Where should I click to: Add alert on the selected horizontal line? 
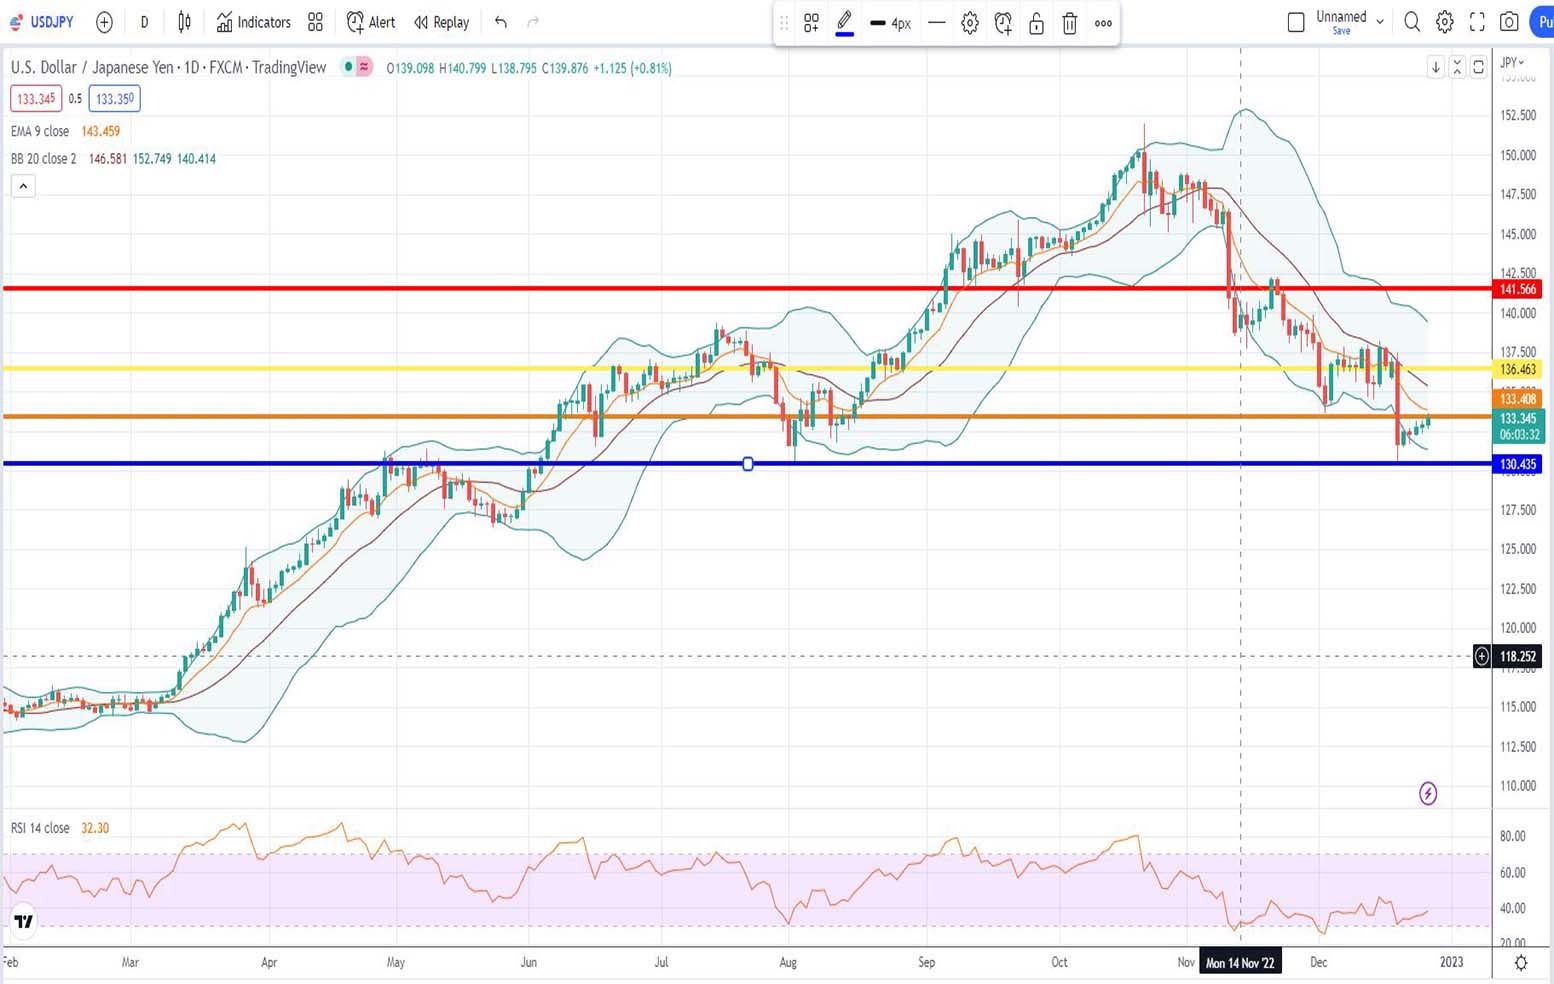click(x=1003, y=23)
